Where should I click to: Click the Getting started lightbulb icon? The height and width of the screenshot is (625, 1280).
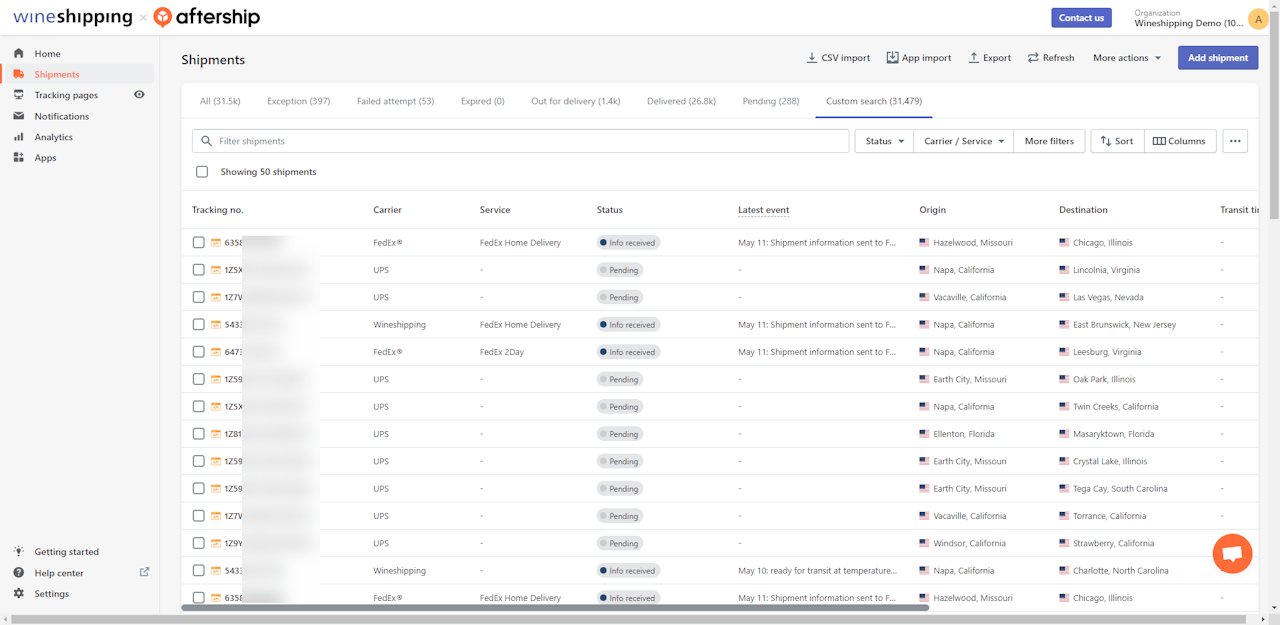pos(18,552)
